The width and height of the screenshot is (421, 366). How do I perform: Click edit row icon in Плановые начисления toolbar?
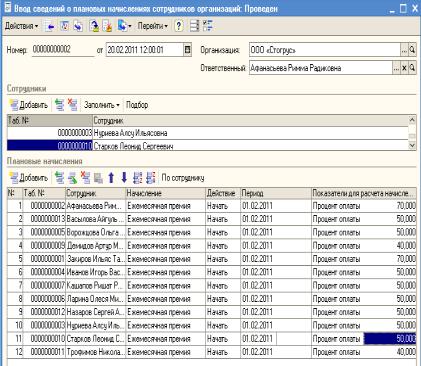(59, 178)
